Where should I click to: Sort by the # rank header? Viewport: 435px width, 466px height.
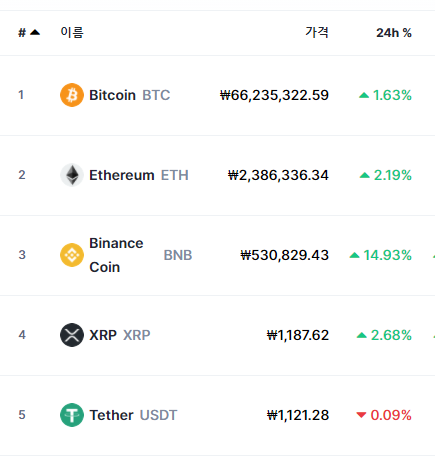pos(22,33)
